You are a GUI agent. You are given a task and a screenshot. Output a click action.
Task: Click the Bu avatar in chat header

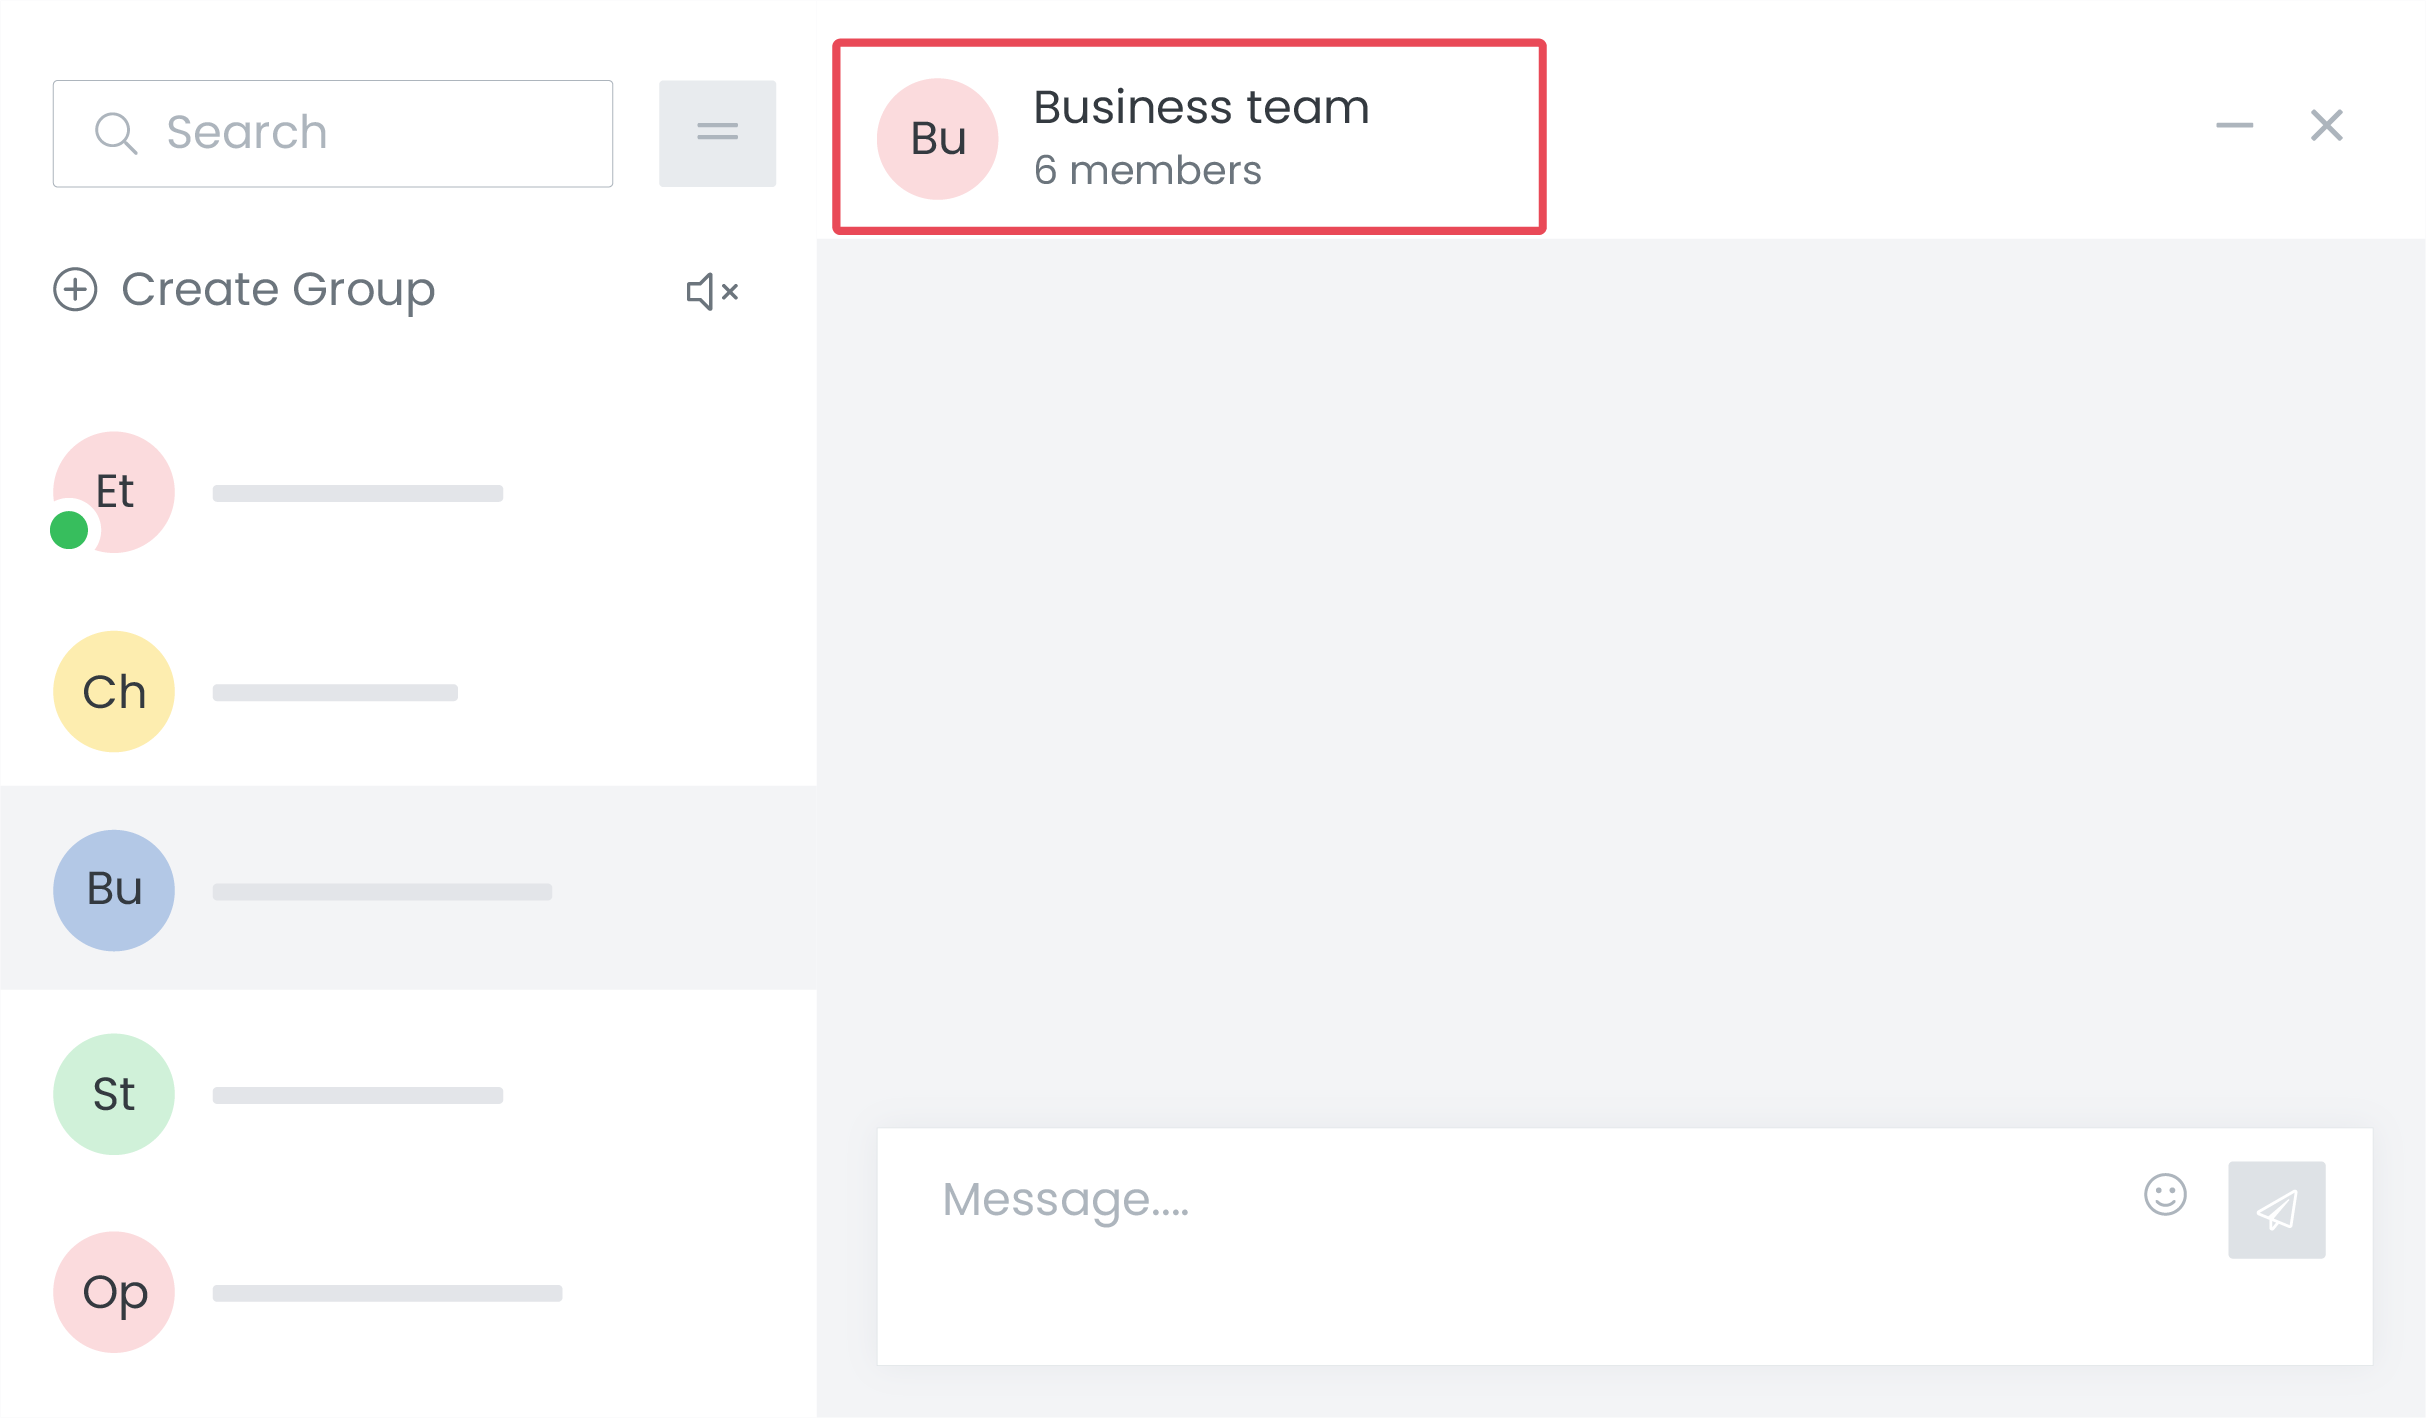tap(937, 139)
